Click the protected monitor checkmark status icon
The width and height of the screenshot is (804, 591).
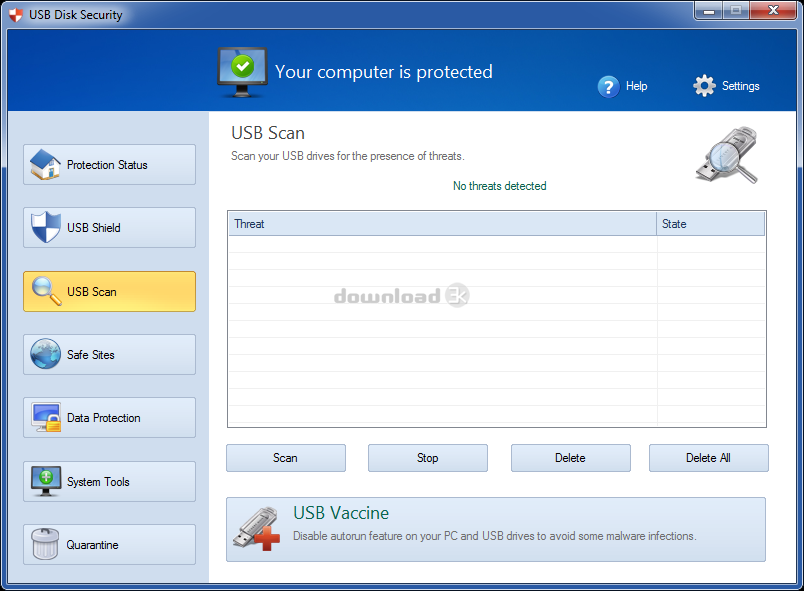click(242, 72)
